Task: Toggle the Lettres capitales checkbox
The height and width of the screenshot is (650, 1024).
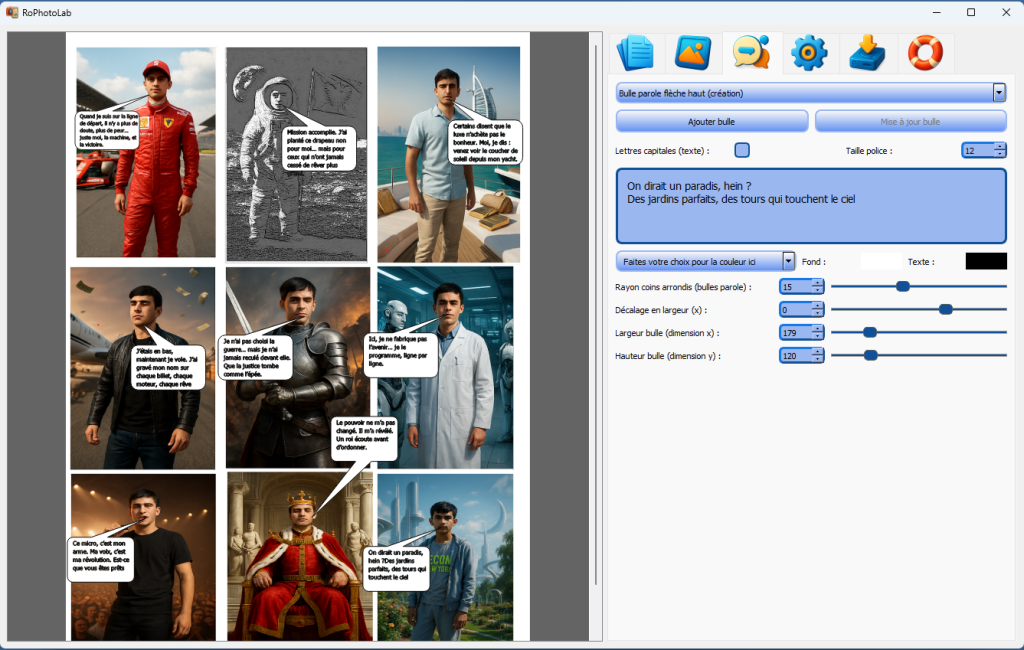Action: (x=742, y=150)
